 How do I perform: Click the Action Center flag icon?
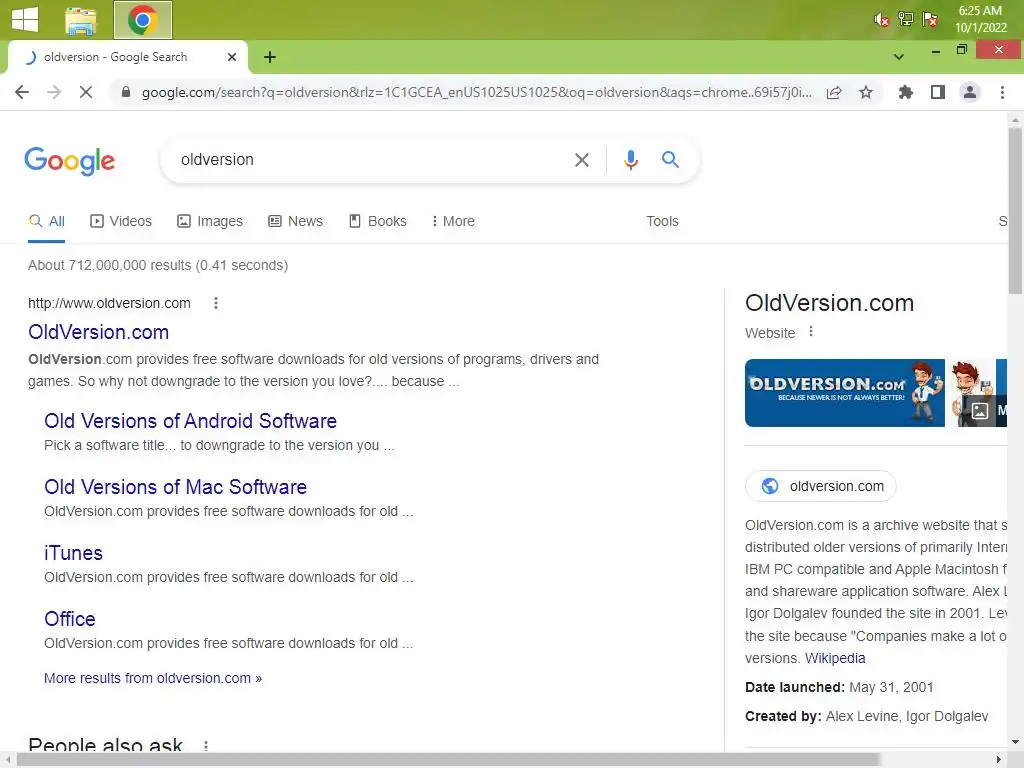click(930, 19)
